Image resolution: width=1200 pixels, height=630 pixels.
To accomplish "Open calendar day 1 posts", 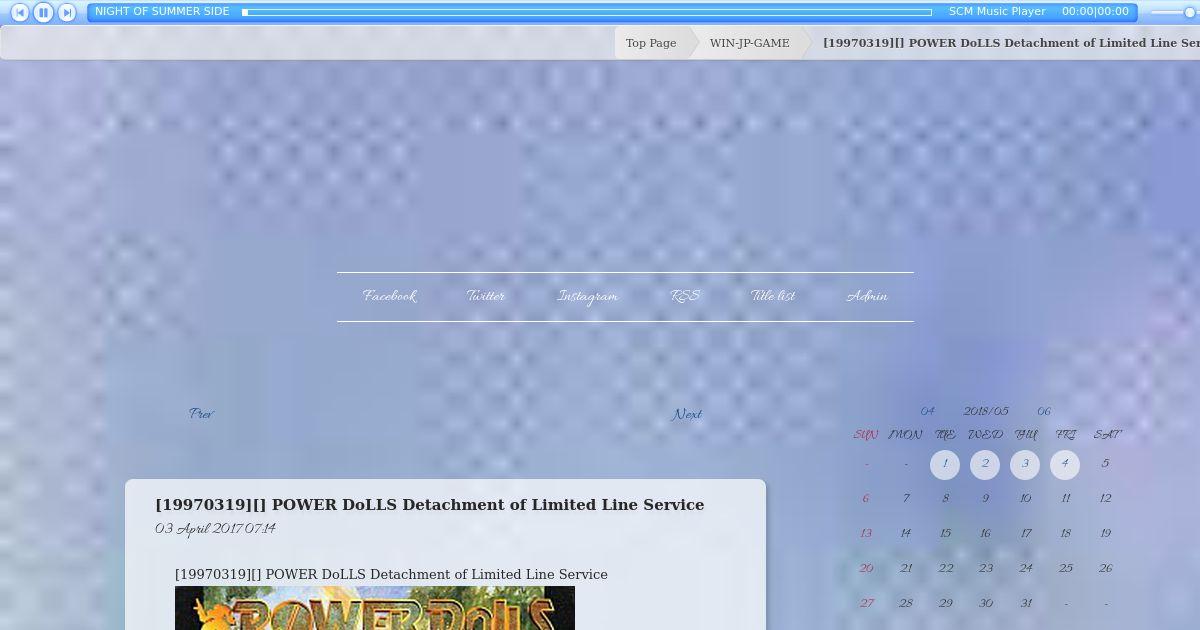I will (x=945, y=464).
